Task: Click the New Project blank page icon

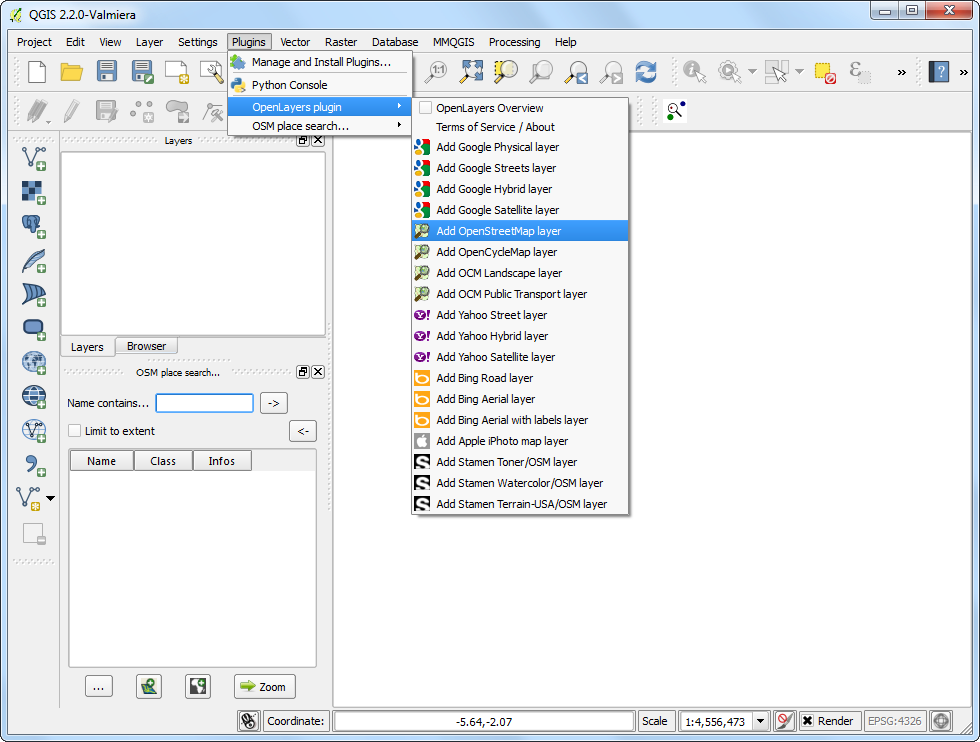Action: (x=37, y=72)
